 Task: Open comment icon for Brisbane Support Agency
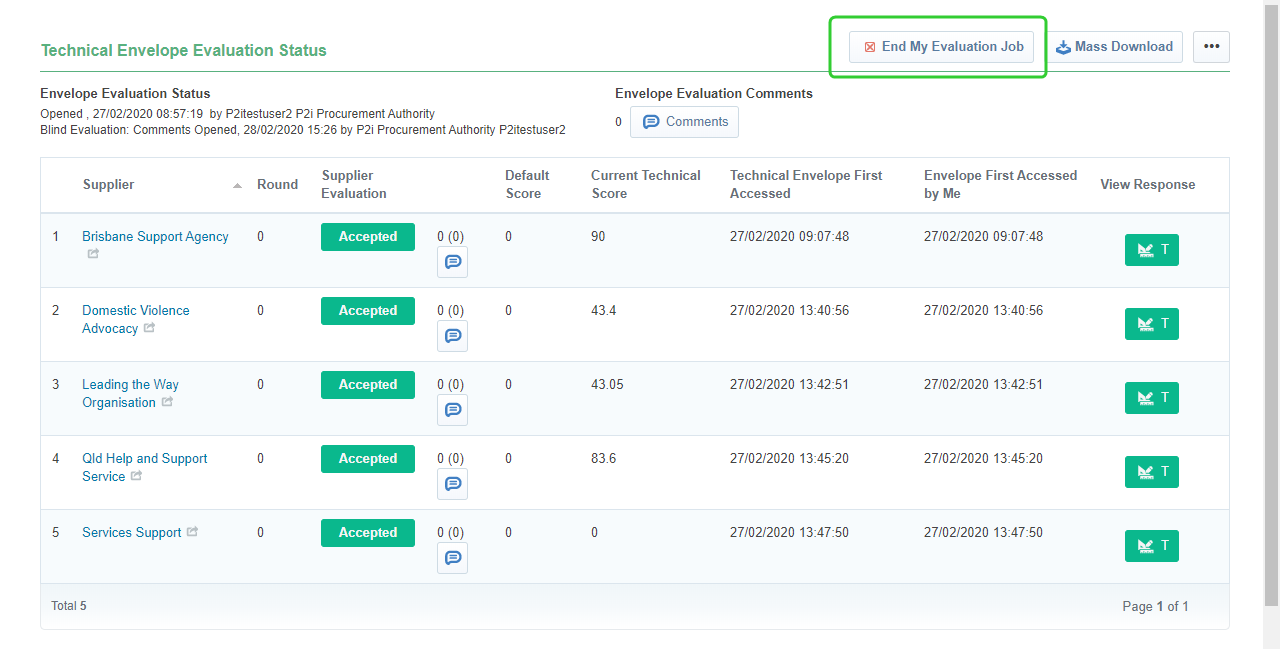452,262
